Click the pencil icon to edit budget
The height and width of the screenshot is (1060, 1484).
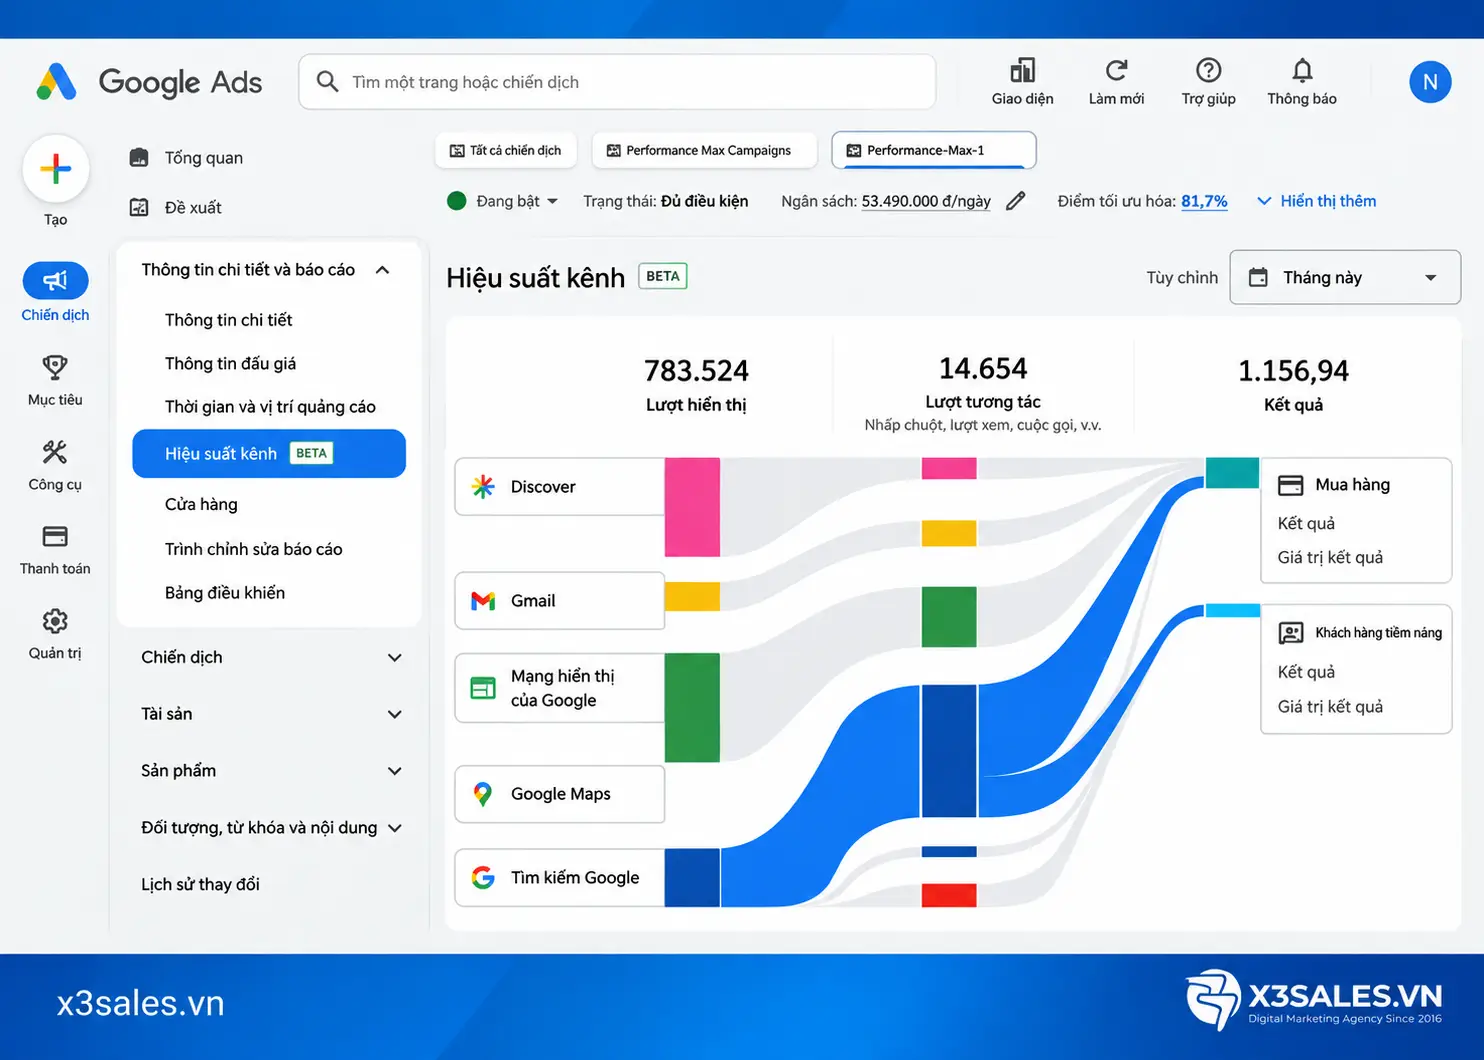(1015, 201)
